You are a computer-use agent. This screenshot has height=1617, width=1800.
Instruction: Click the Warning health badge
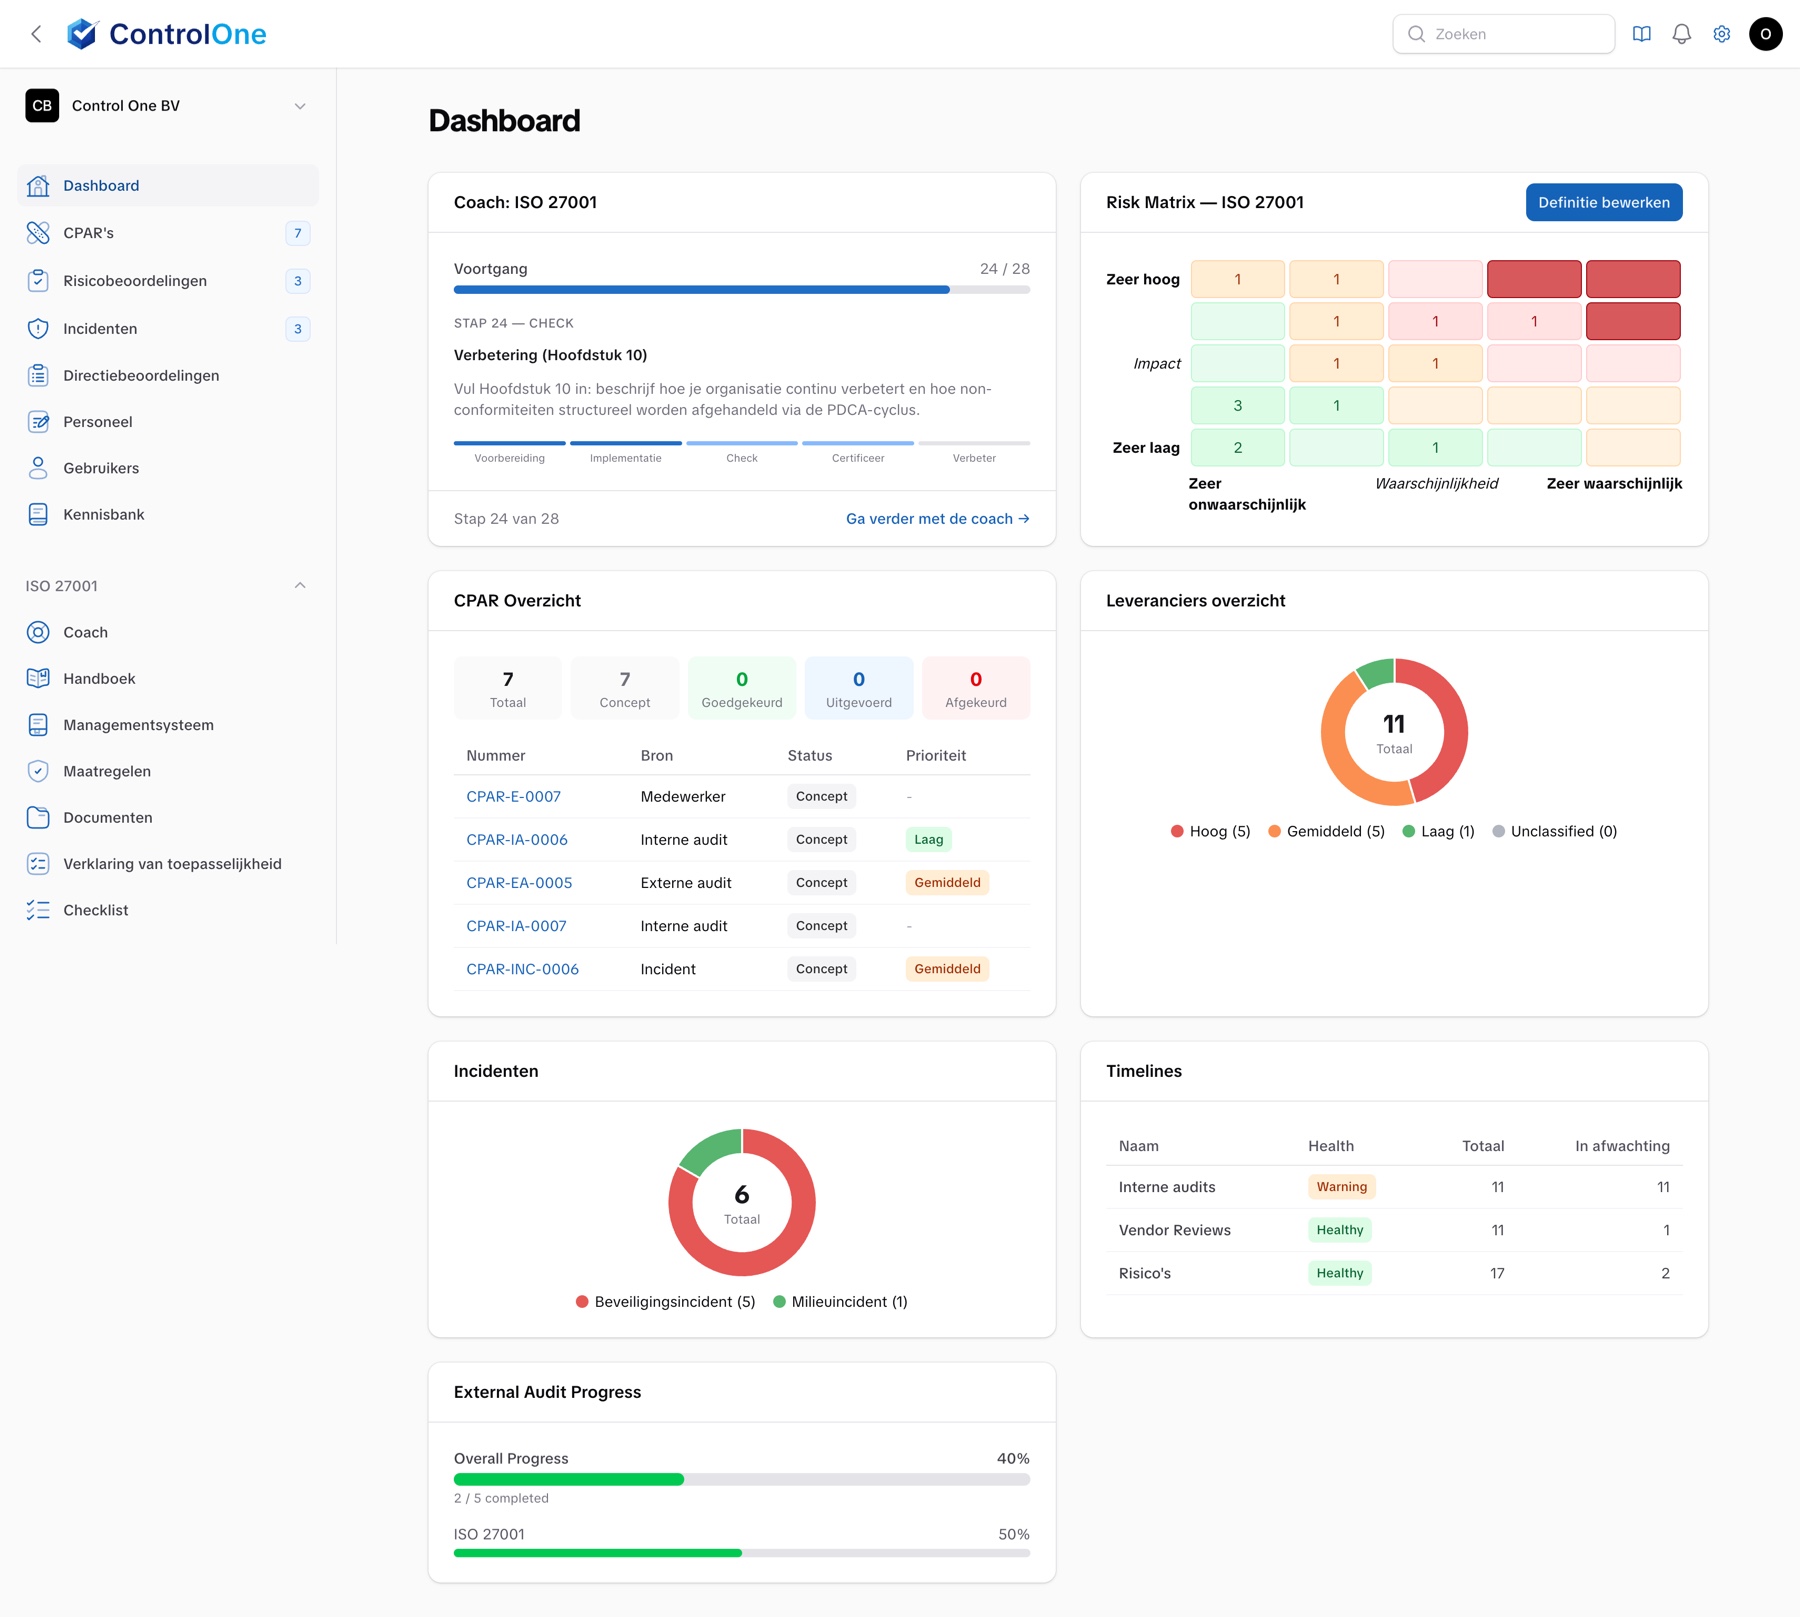1341,1187
